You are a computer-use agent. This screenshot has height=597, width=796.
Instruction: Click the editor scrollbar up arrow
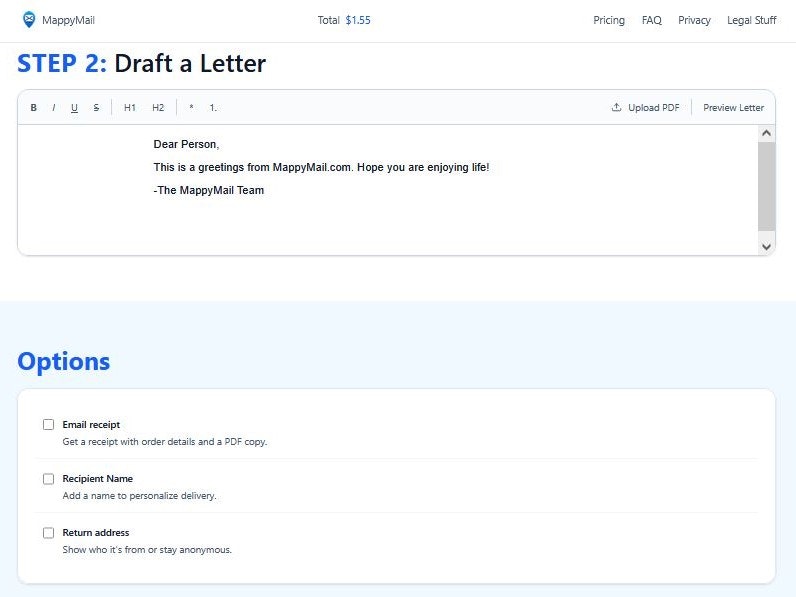766,133
